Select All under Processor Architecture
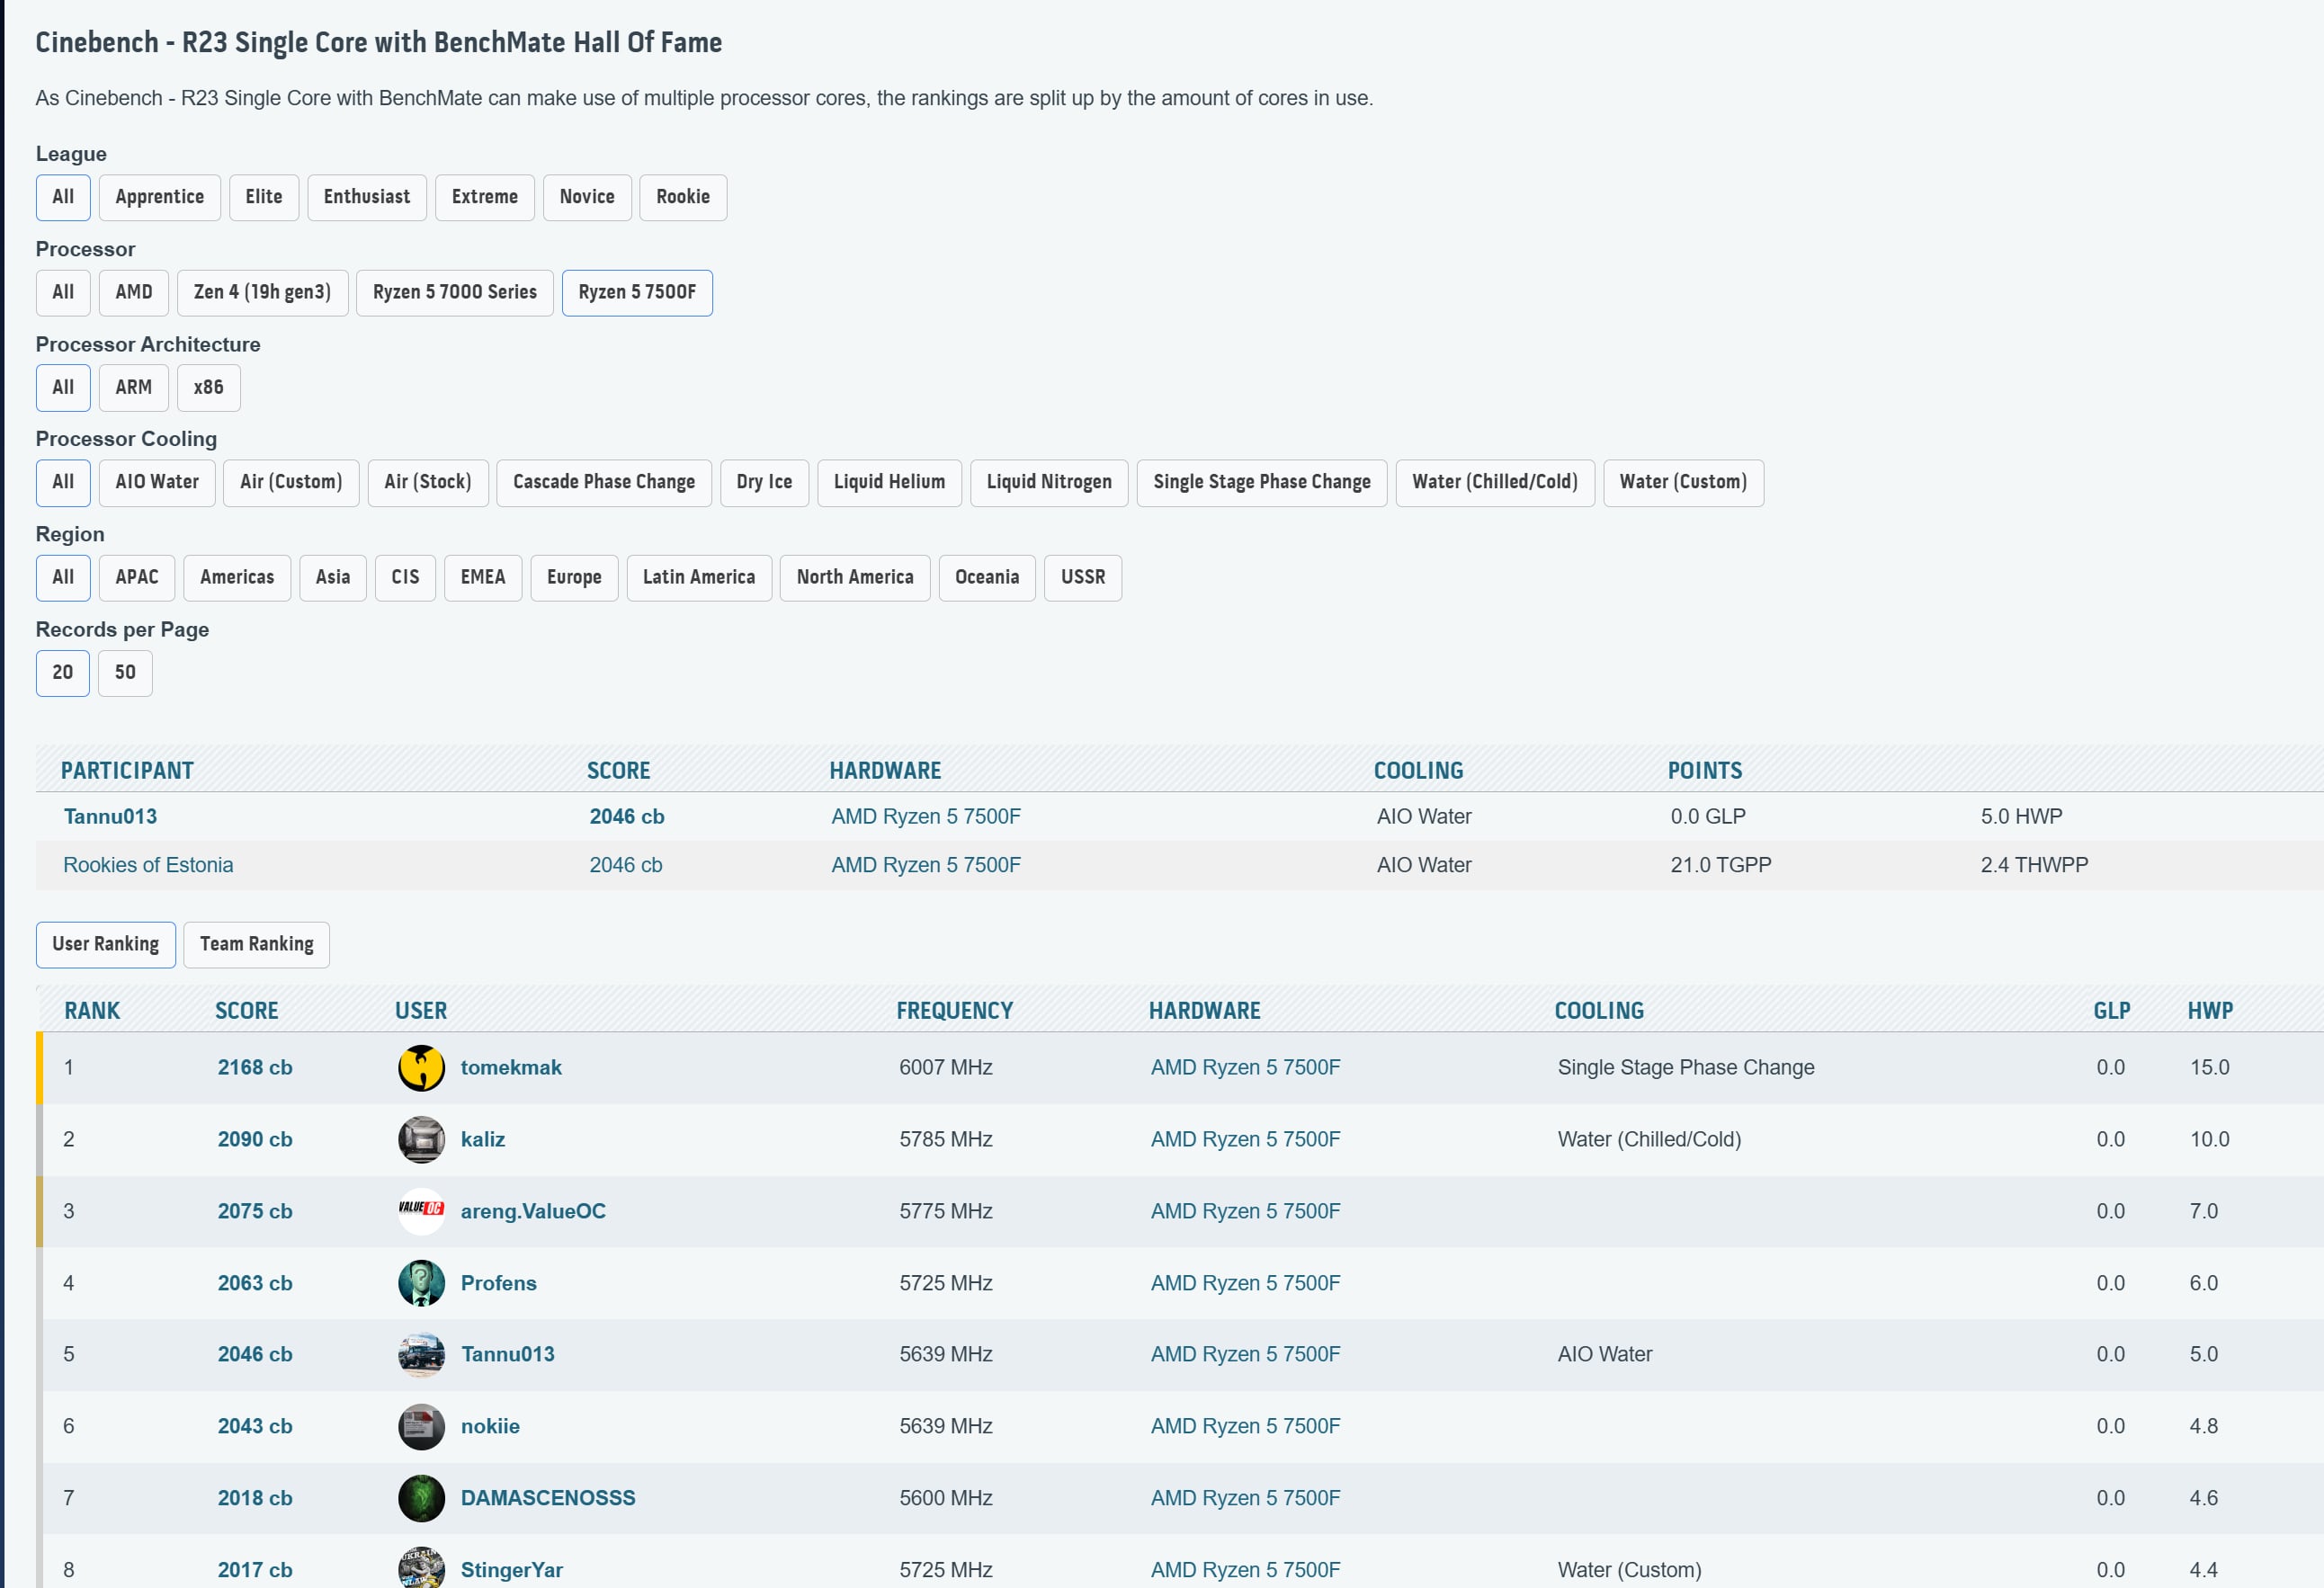Screen dimensions: 2324x1588 (x=63, y=387)
